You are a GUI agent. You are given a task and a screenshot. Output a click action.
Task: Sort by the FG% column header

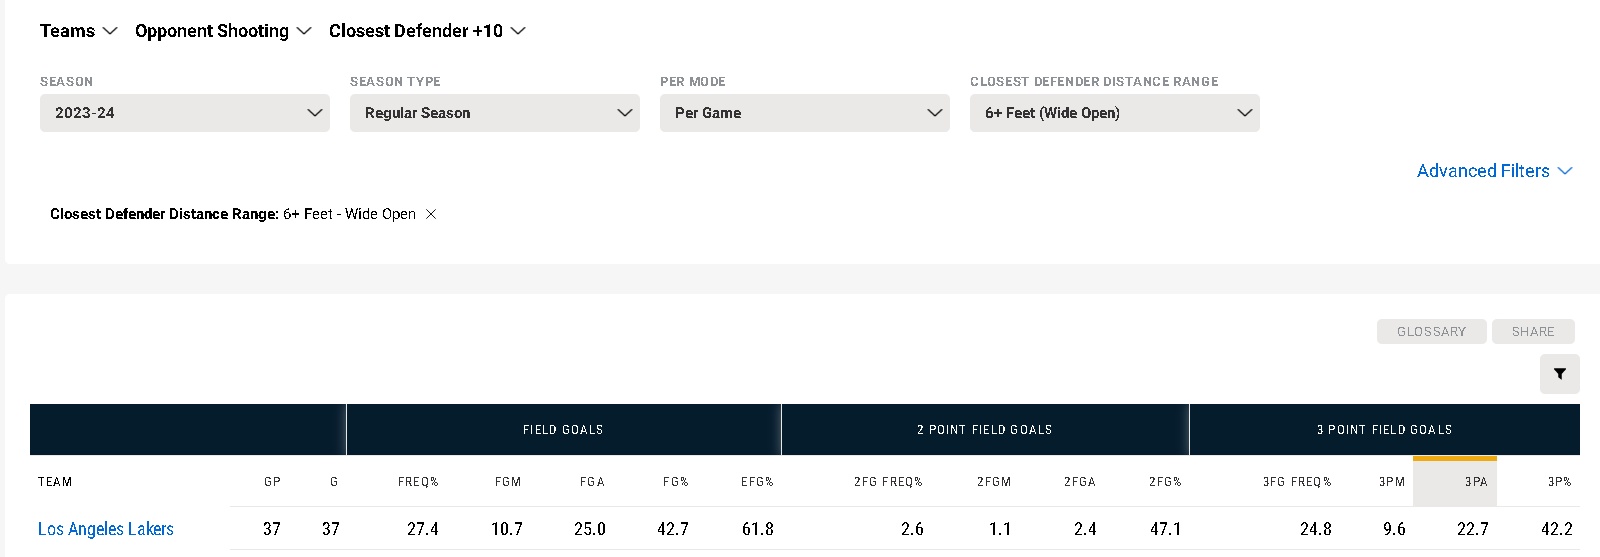(x=675, y=482)
